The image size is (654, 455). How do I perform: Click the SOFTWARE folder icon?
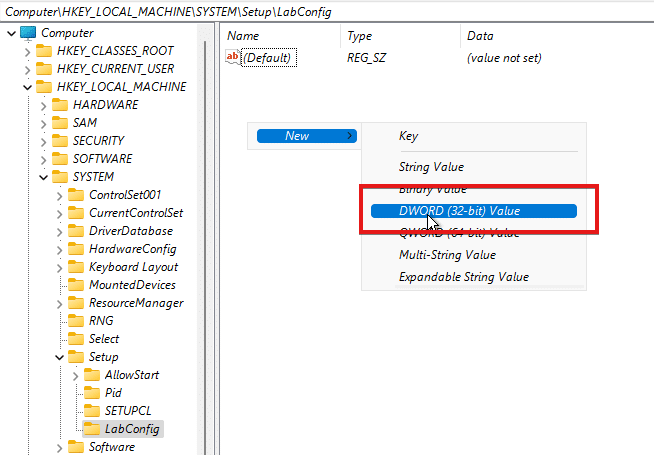pos(59,159)
